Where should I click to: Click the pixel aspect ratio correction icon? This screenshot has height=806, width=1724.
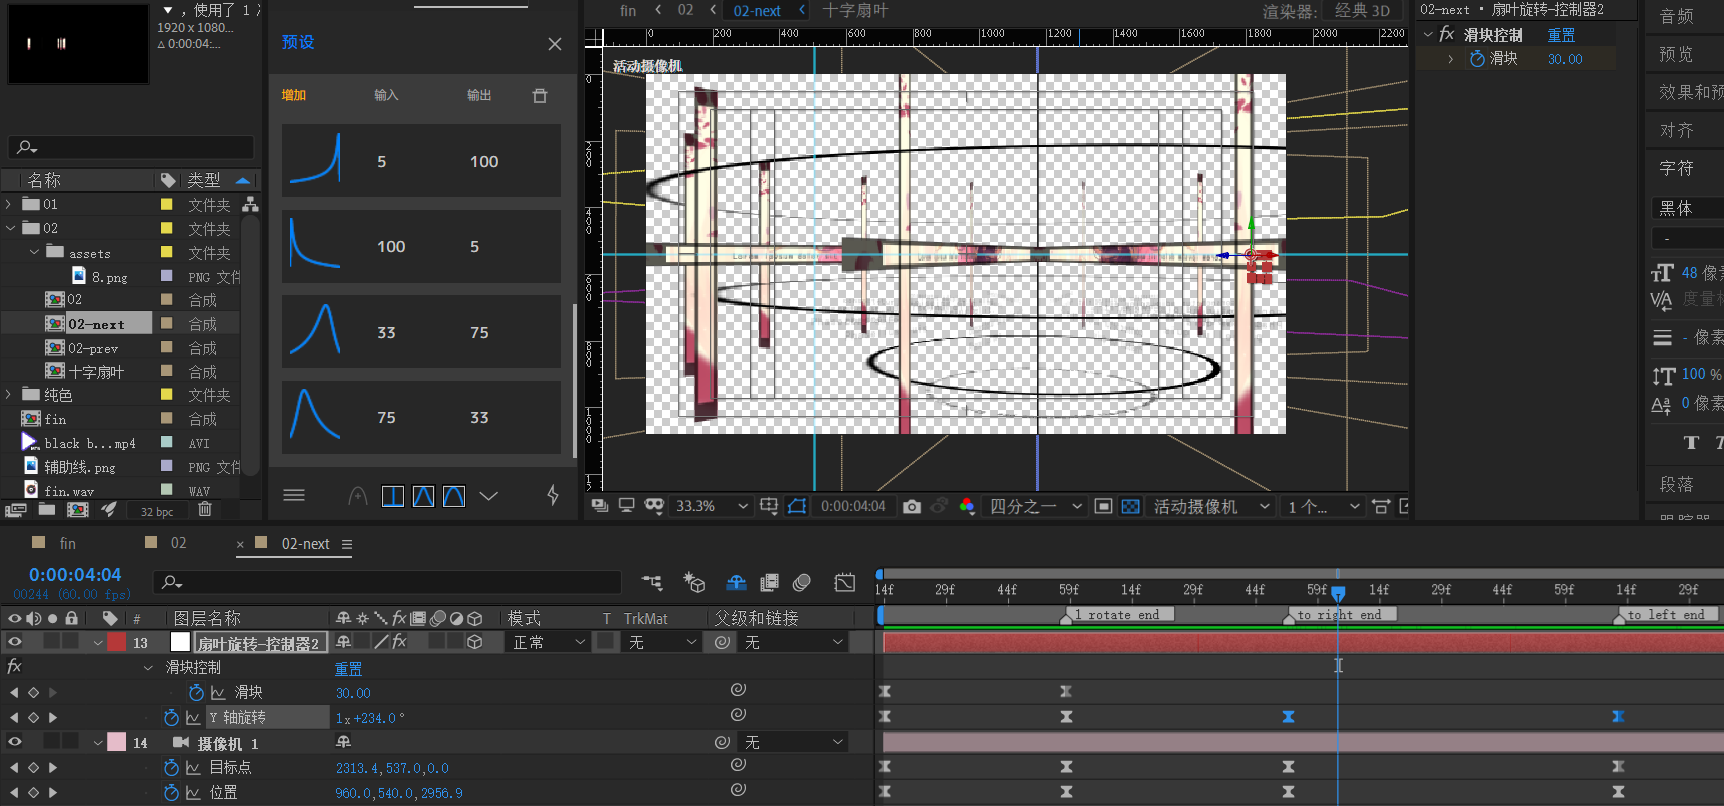tap(1381, 506)
